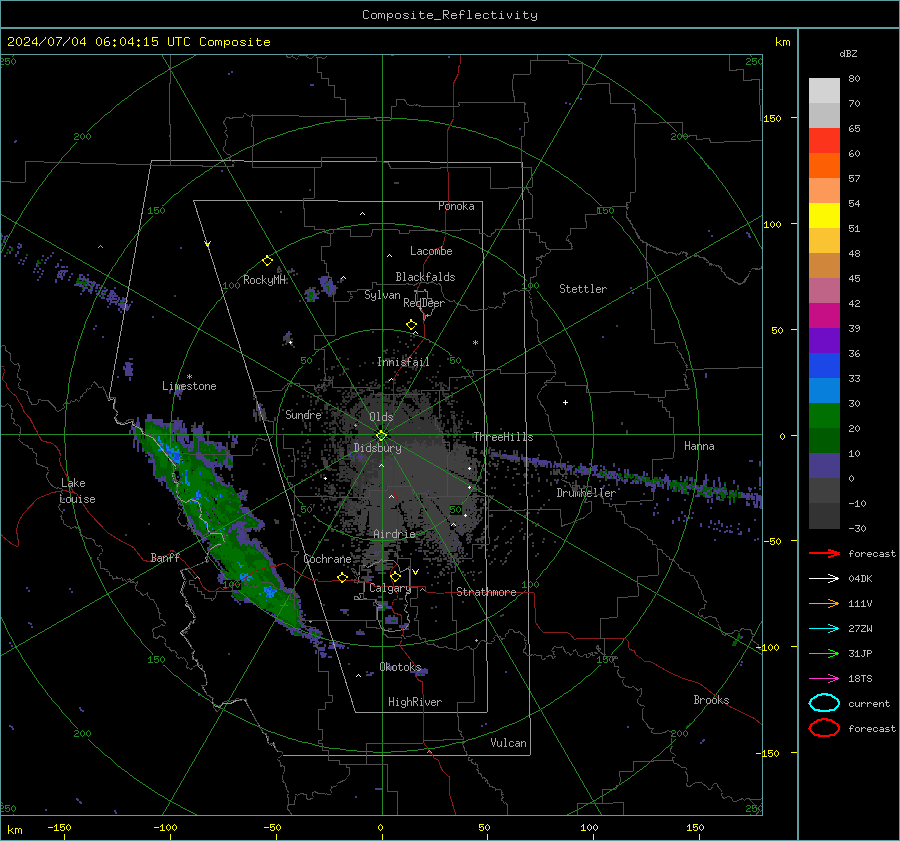Click the Sundre town label

click(303, 414)
